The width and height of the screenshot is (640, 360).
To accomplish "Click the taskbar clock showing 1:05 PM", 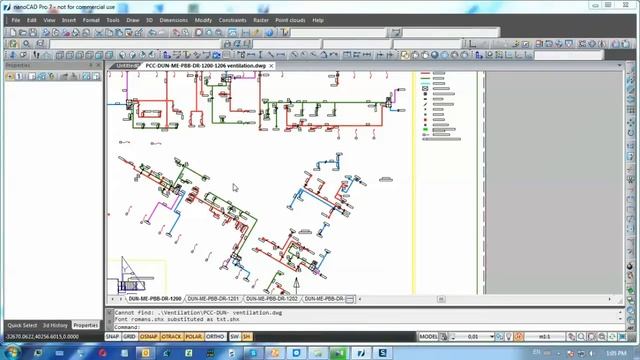I will coord(616,353).
